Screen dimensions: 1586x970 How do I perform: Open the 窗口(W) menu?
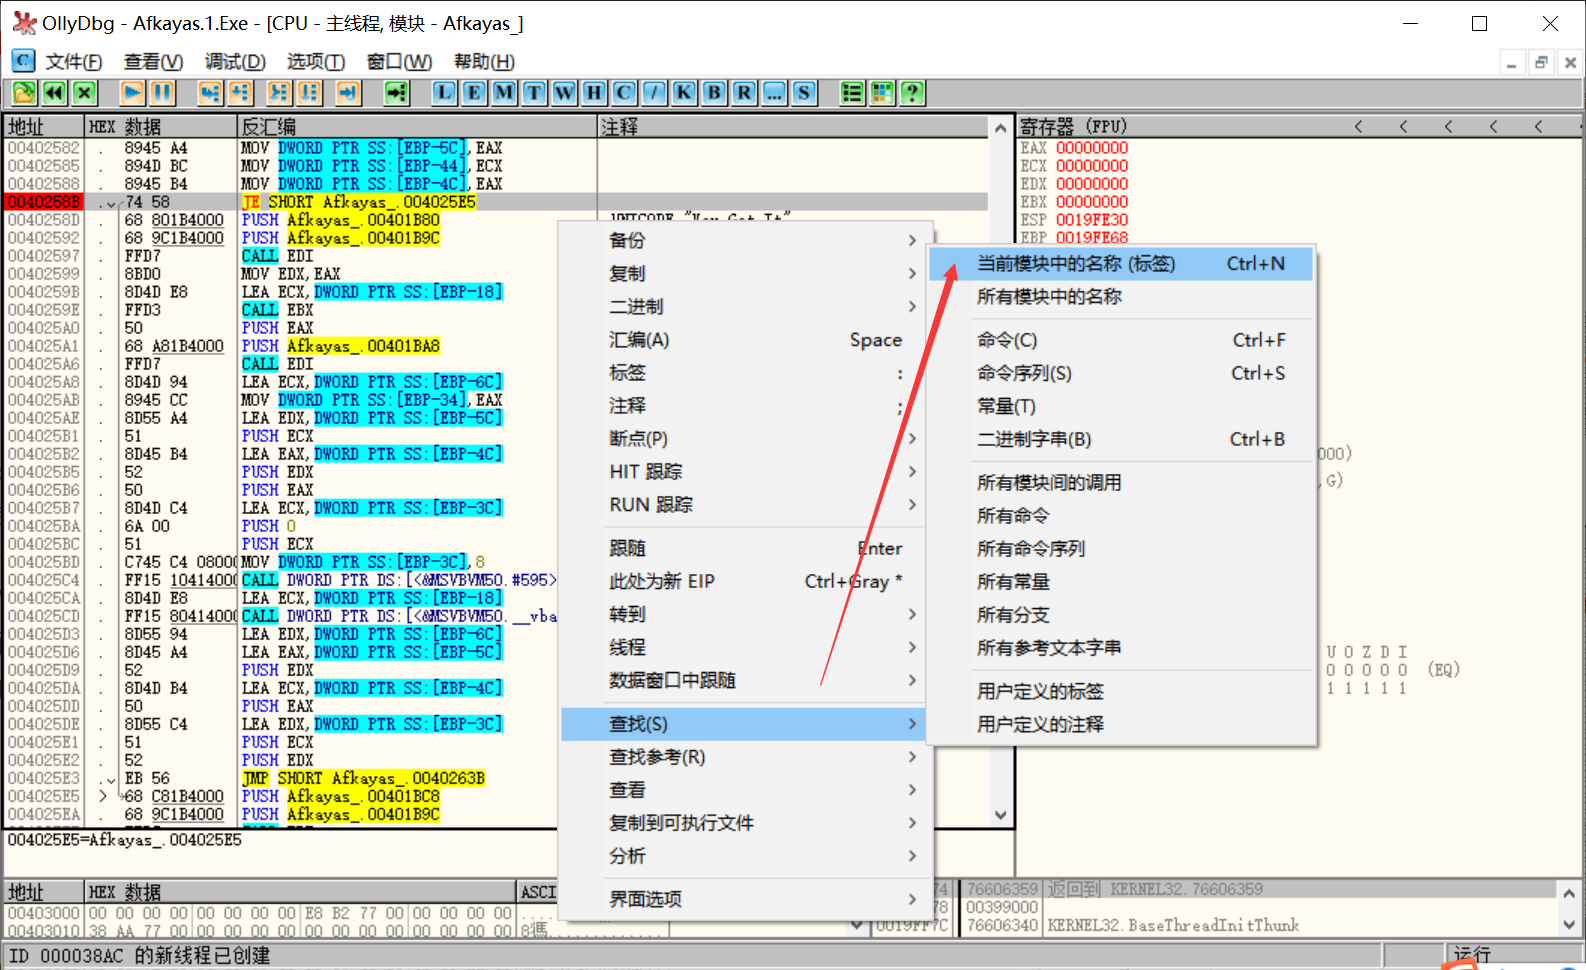point(399,62)
